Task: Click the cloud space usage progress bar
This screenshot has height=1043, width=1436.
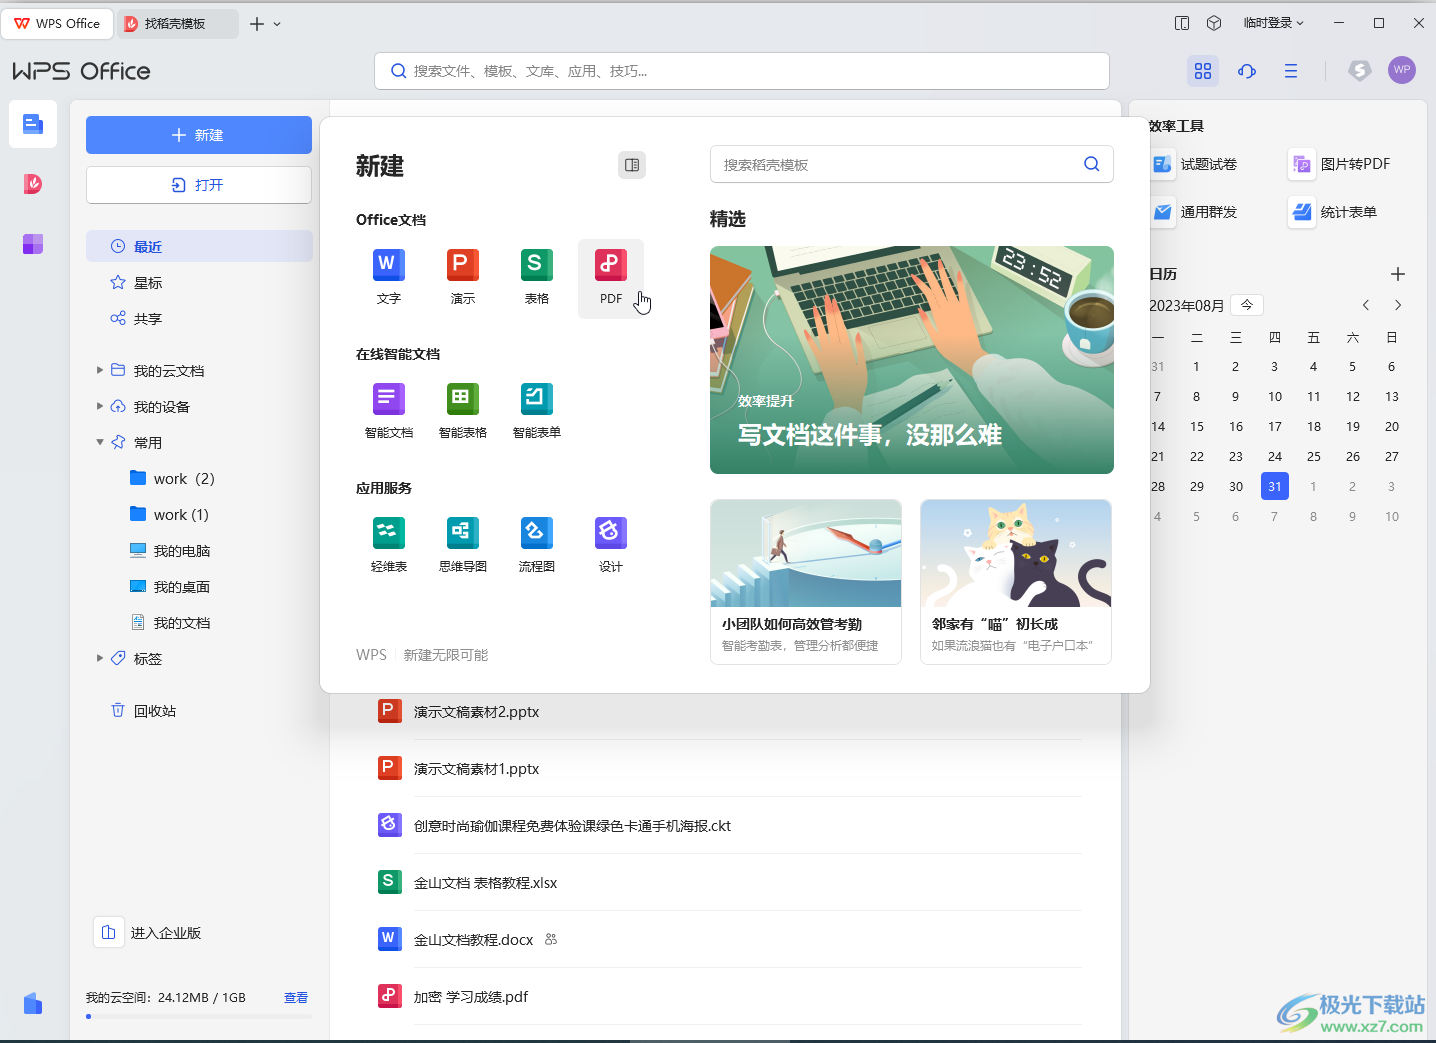Action: coord(198,1016)
